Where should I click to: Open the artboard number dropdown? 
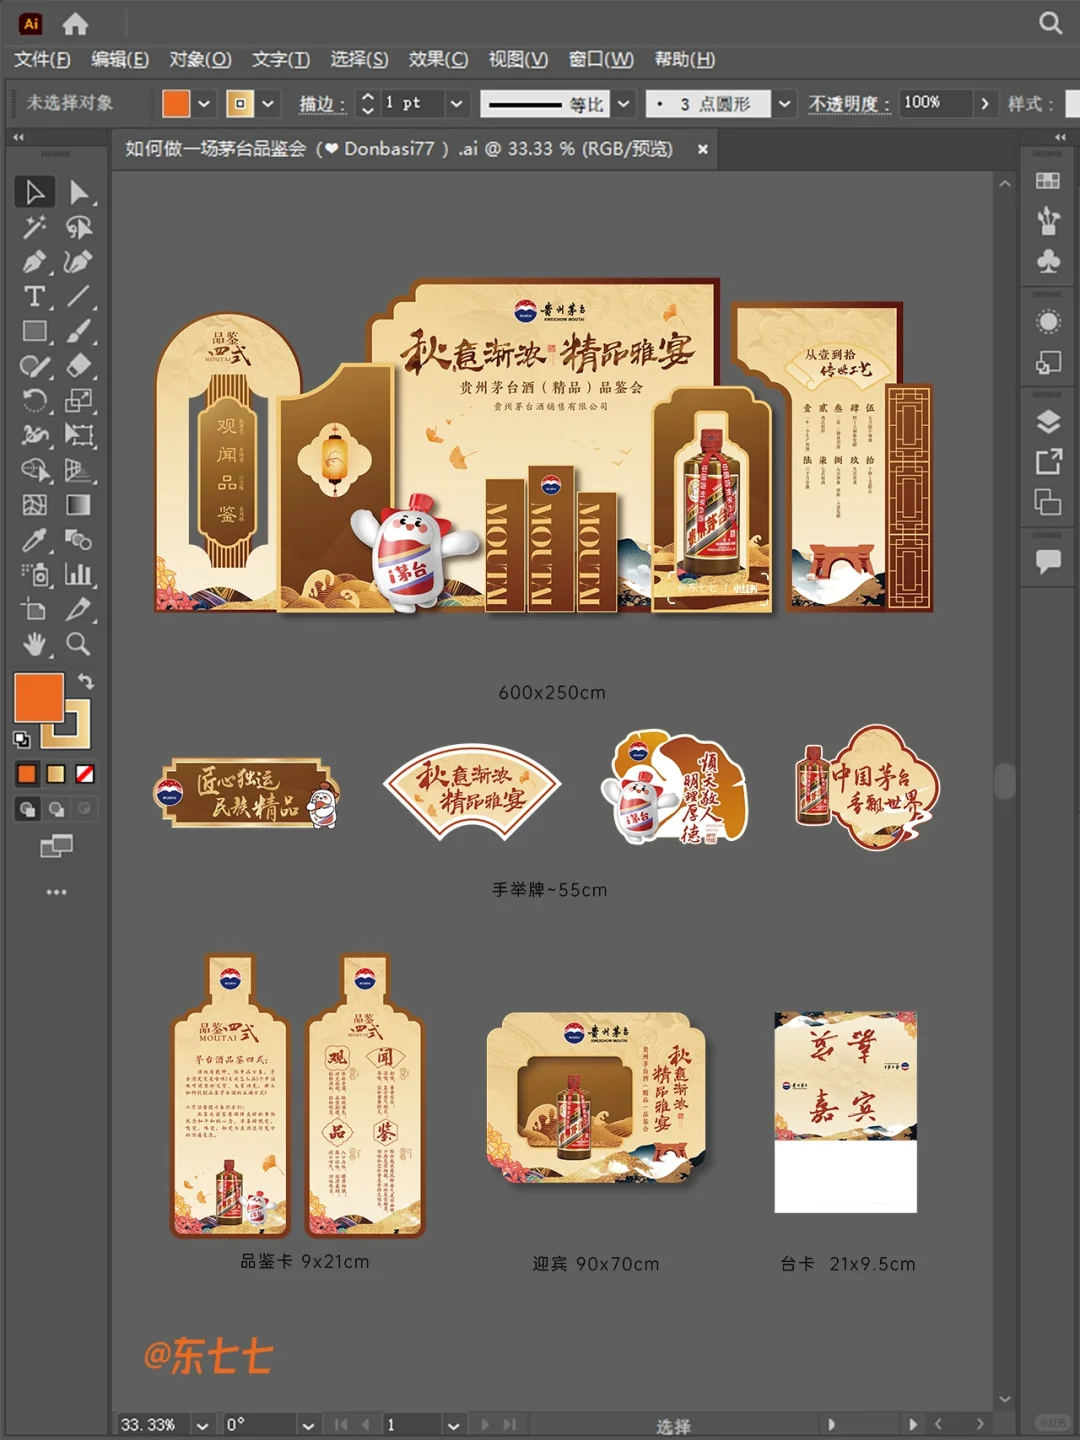453,1425
